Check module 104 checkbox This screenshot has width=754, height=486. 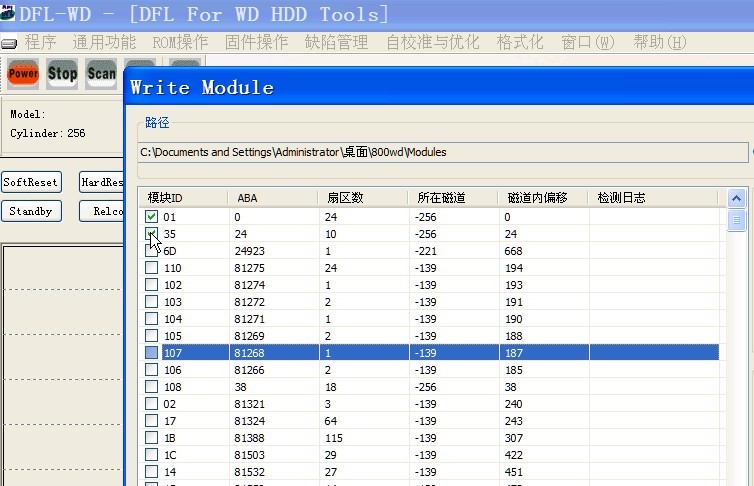click(x=151, y=318)
